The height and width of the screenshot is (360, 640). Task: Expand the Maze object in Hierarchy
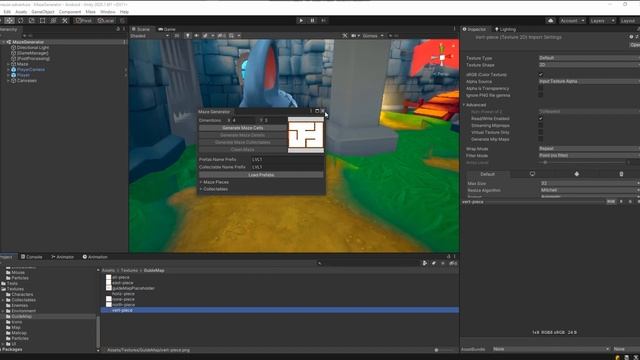[8, 64]
